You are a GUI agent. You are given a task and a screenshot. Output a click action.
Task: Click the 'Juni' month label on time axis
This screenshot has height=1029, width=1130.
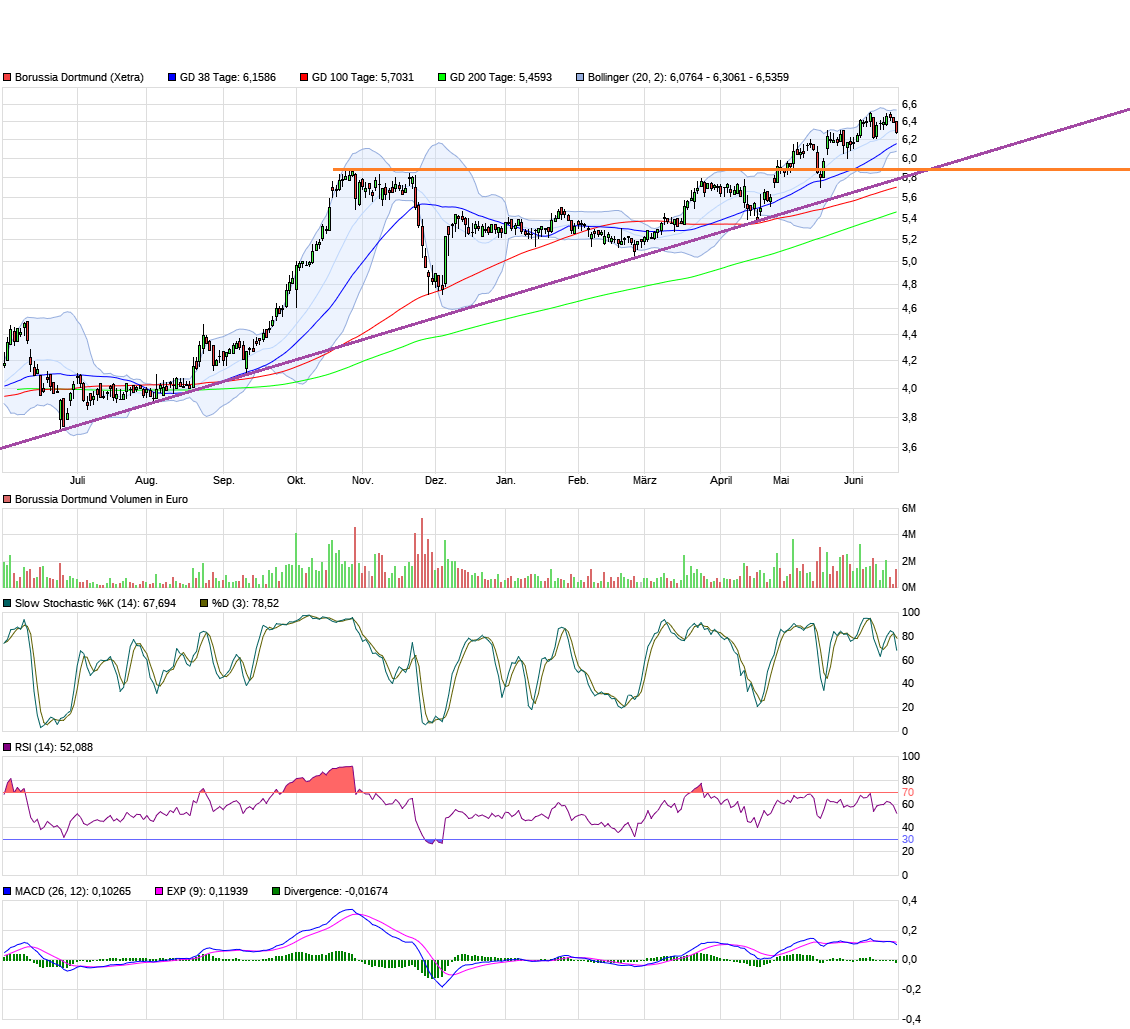853,480
